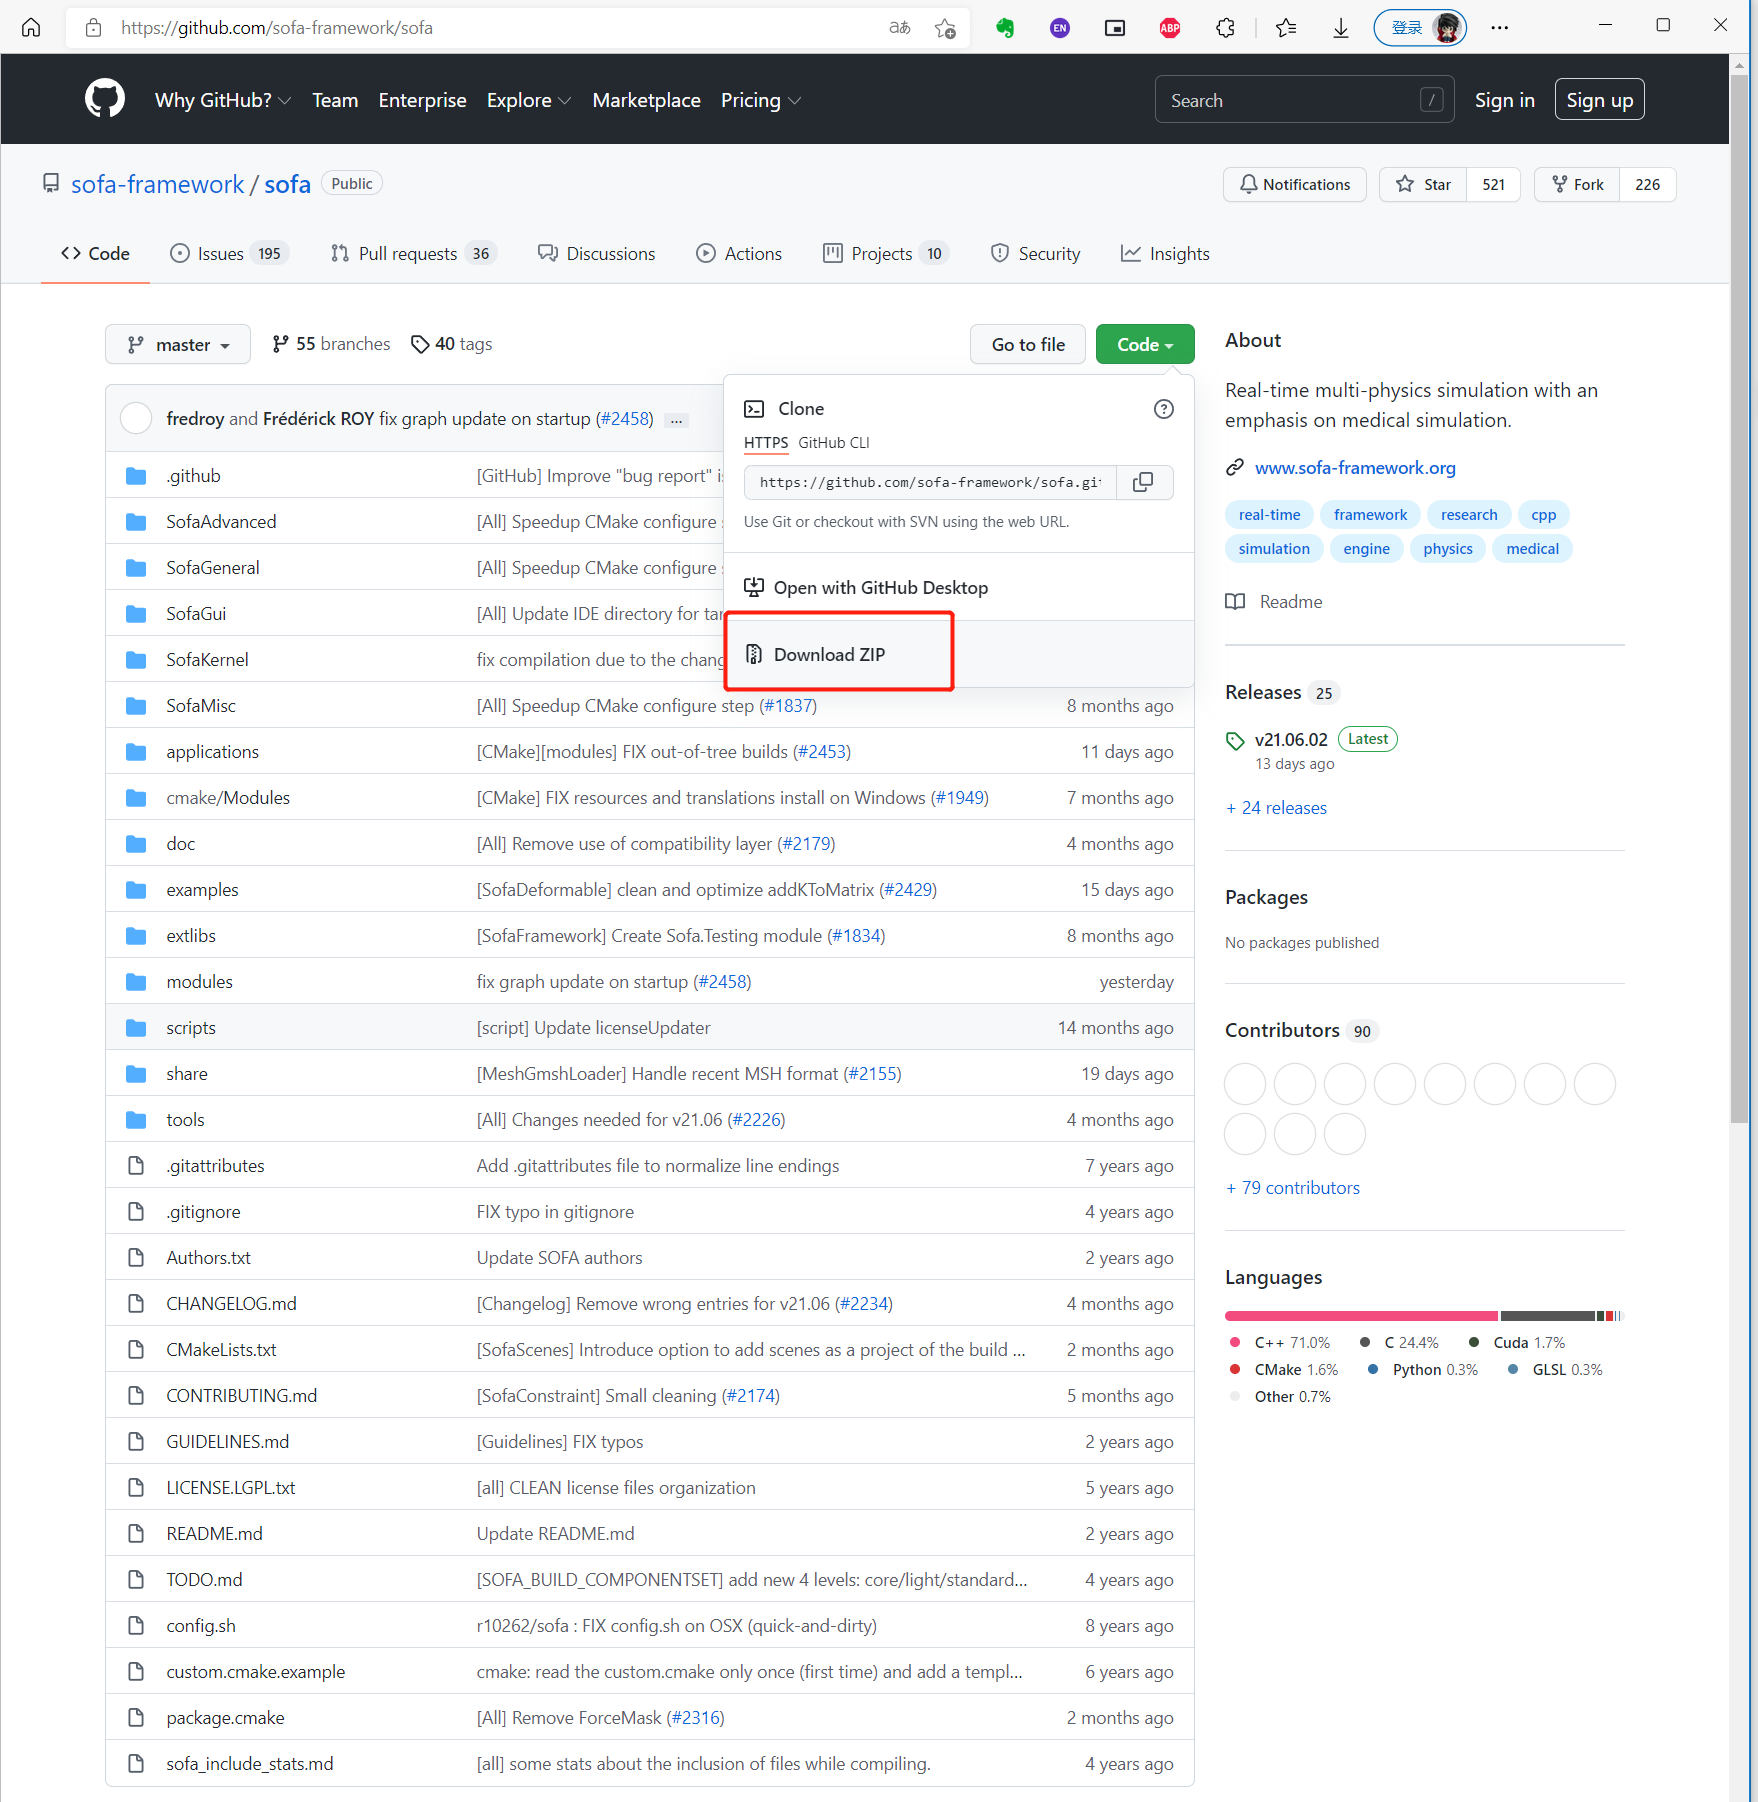Screen dimensions: 1758x1802
Task: Open the clone help question mark
Action: [x=1163, y=408]
